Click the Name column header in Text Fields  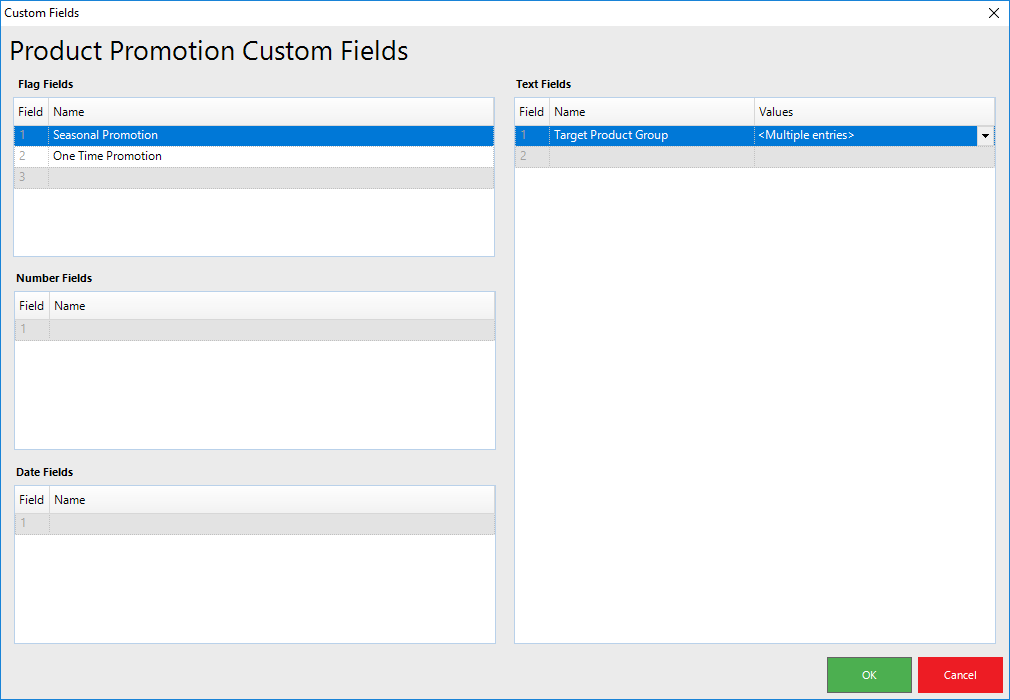tap(651, 112)
